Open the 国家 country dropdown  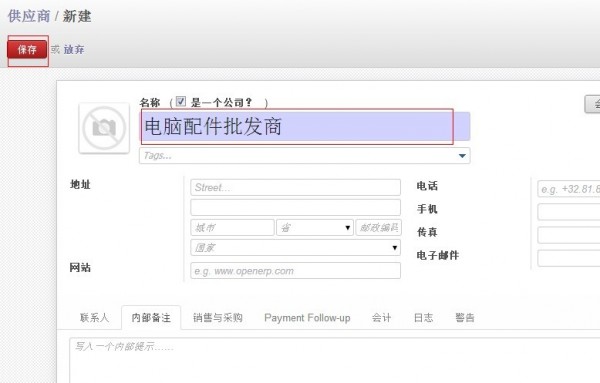pyautogui.click(x=295, y=248)
